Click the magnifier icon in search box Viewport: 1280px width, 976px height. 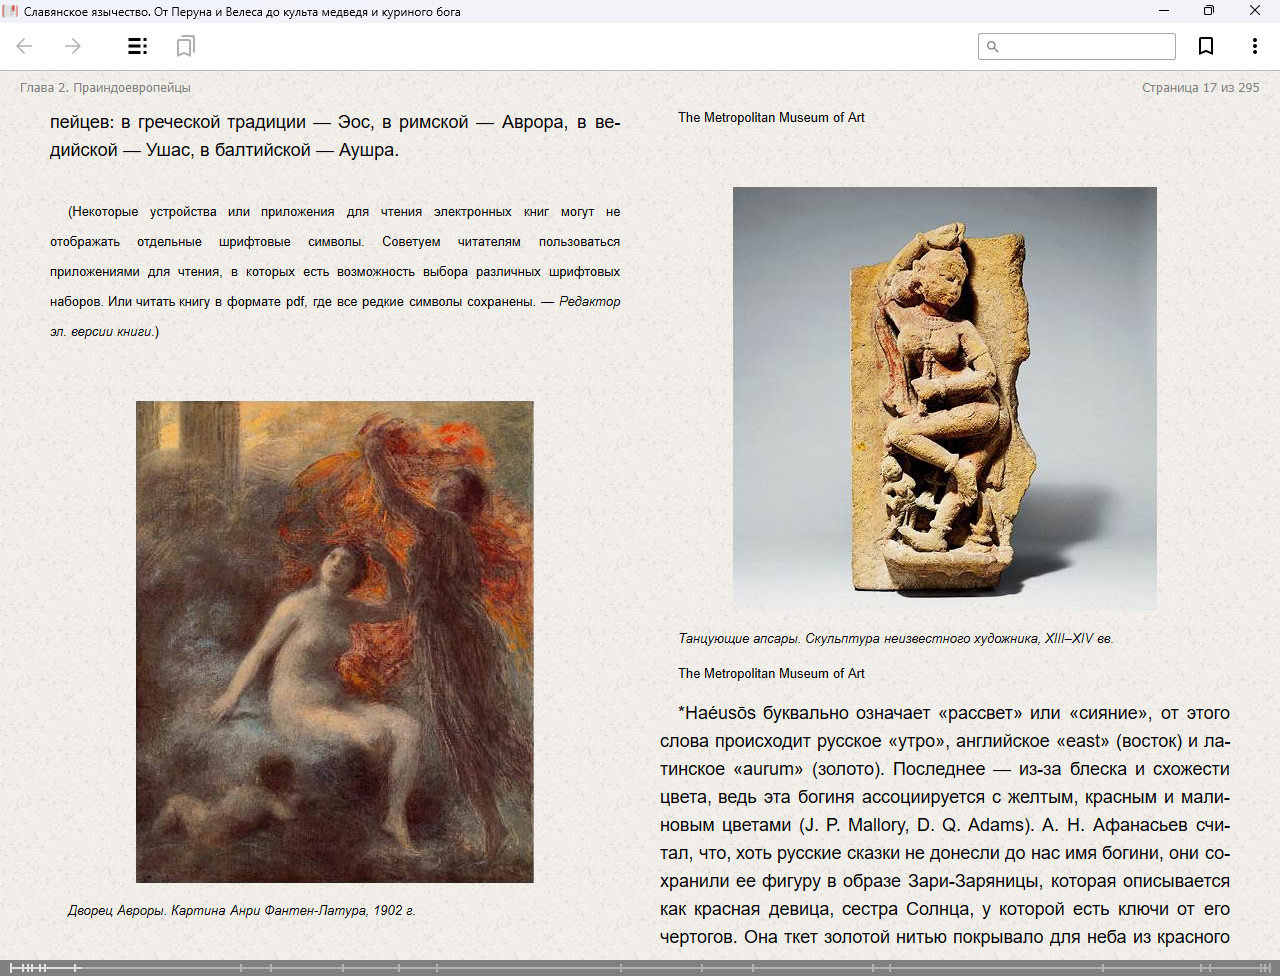coord(993,46)
